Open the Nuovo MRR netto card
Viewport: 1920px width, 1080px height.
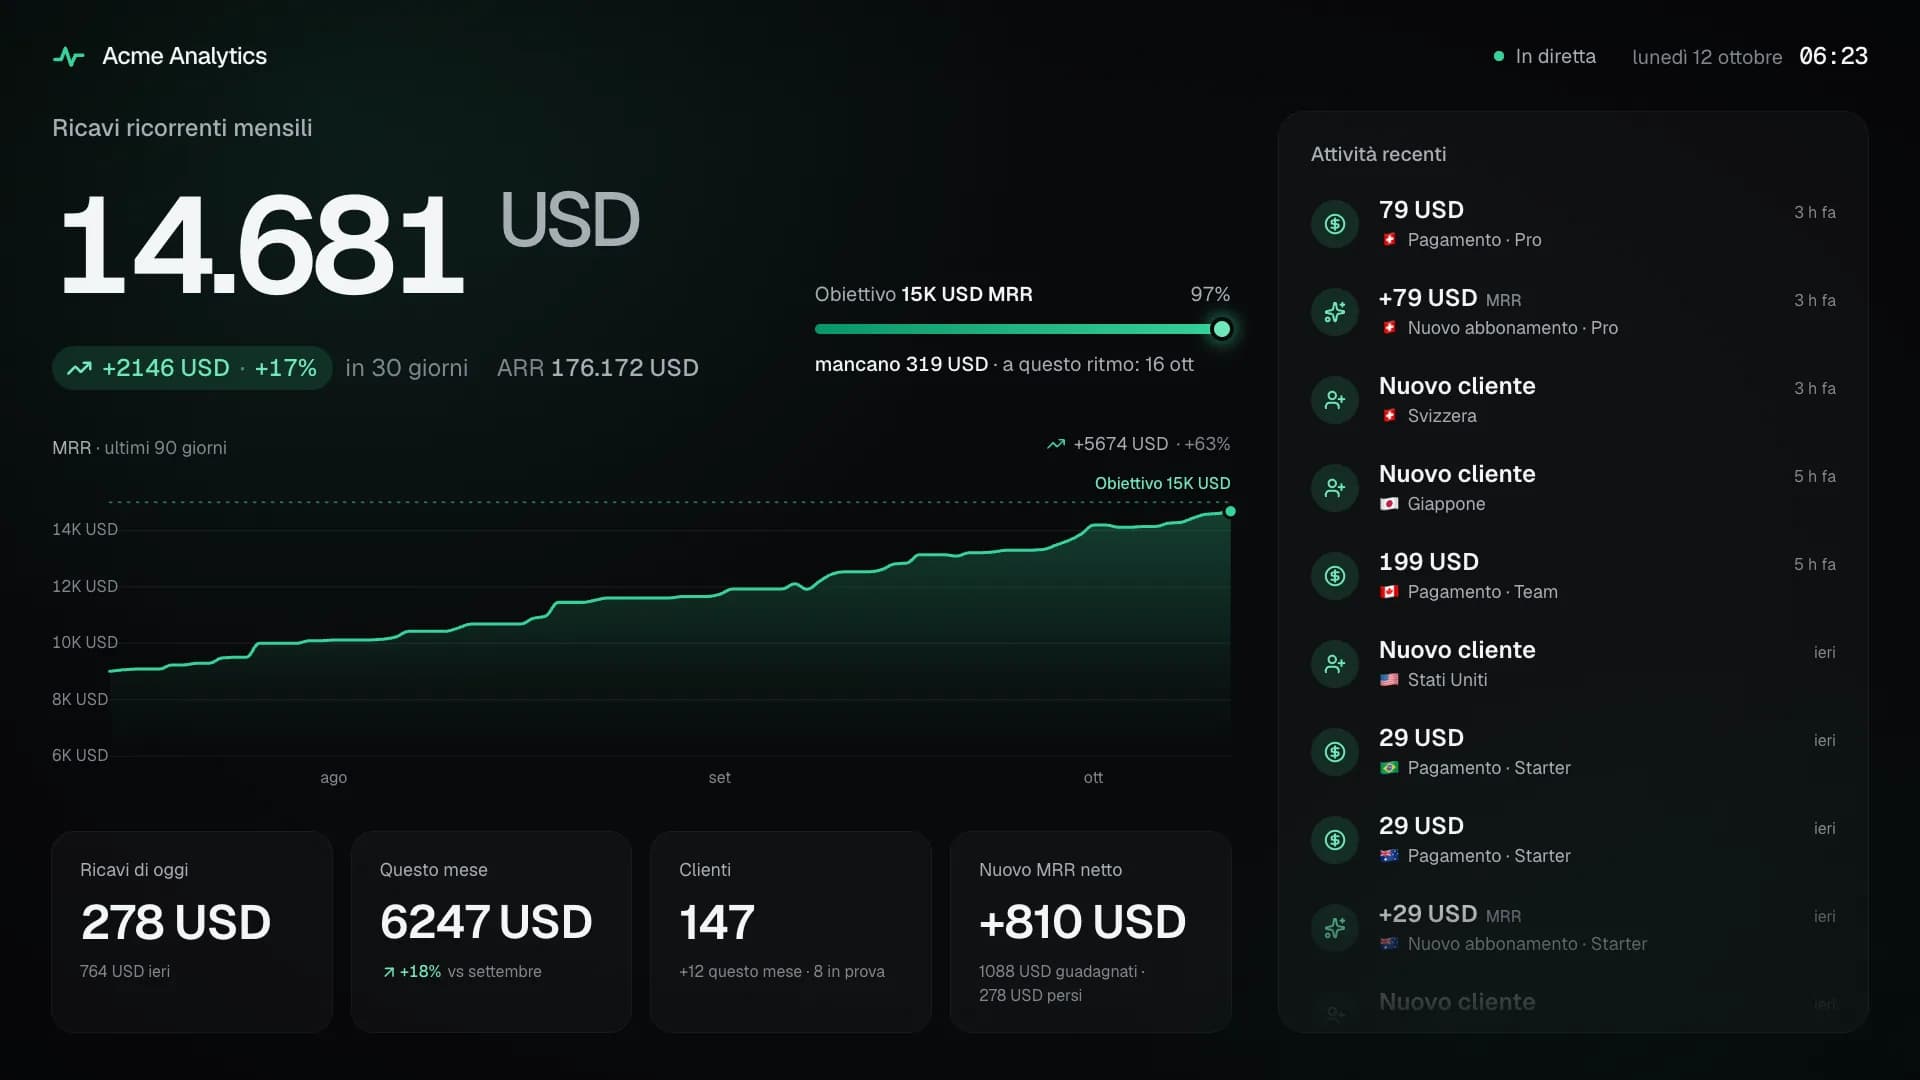click(1090, 931)
